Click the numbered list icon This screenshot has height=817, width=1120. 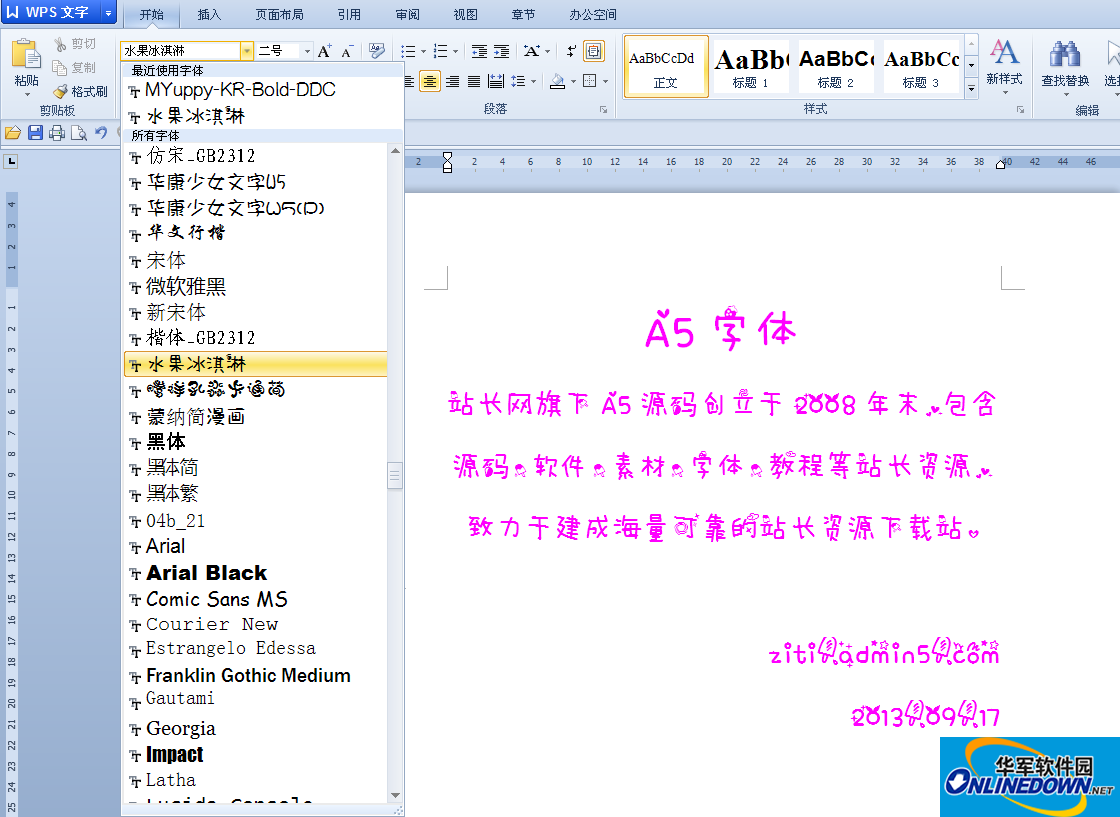441,51
